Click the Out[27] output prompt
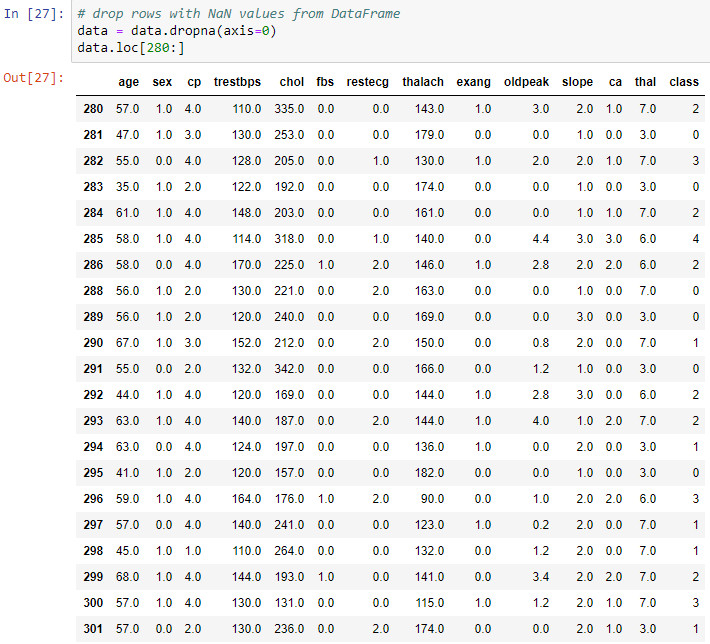Screen dimensions: 710x644 34,78
